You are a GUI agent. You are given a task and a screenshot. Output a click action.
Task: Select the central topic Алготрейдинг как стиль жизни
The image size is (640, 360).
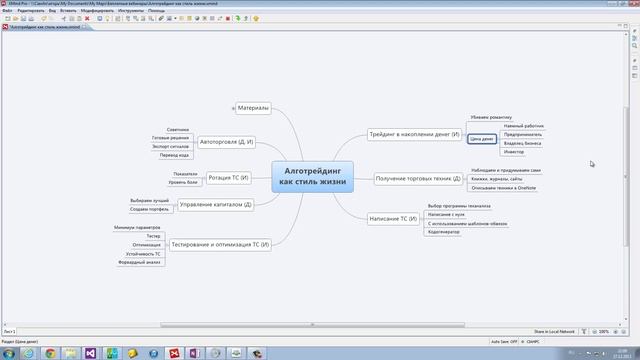pos(312,176)
